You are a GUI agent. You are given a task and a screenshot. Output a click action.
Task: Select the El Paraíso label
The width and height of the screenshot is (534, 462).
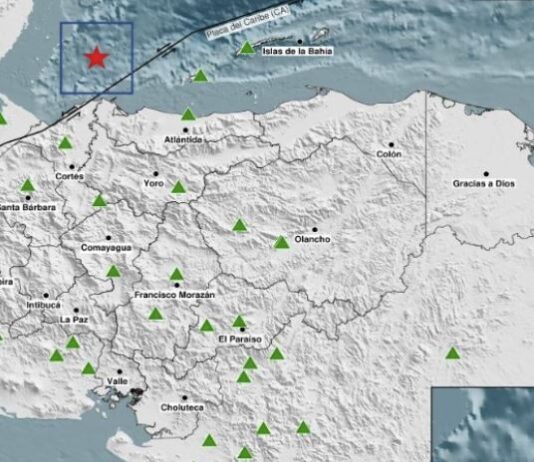tap(240, 339)
